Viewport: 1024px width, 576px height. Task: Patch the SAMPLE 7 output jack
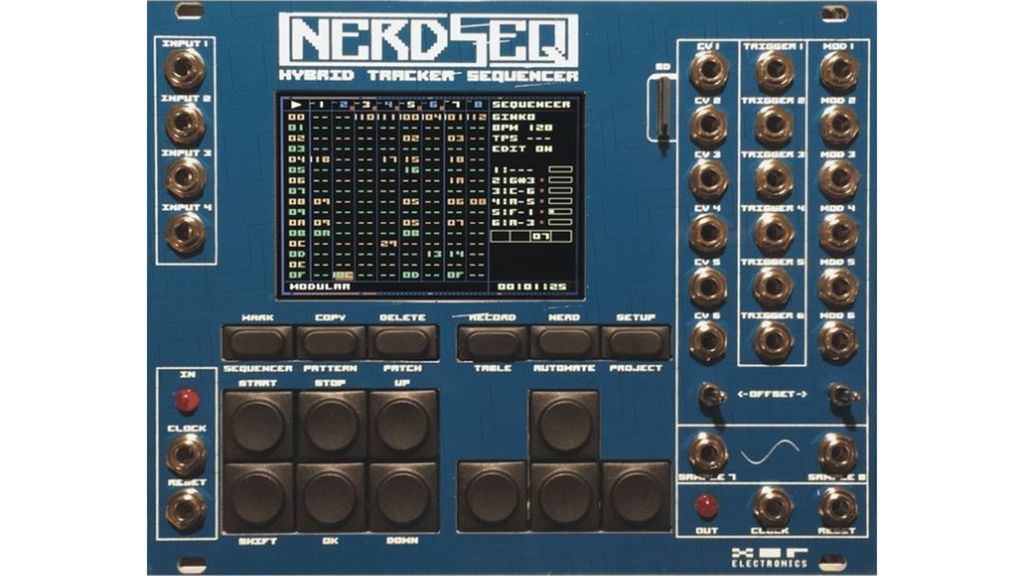point(710,450)
